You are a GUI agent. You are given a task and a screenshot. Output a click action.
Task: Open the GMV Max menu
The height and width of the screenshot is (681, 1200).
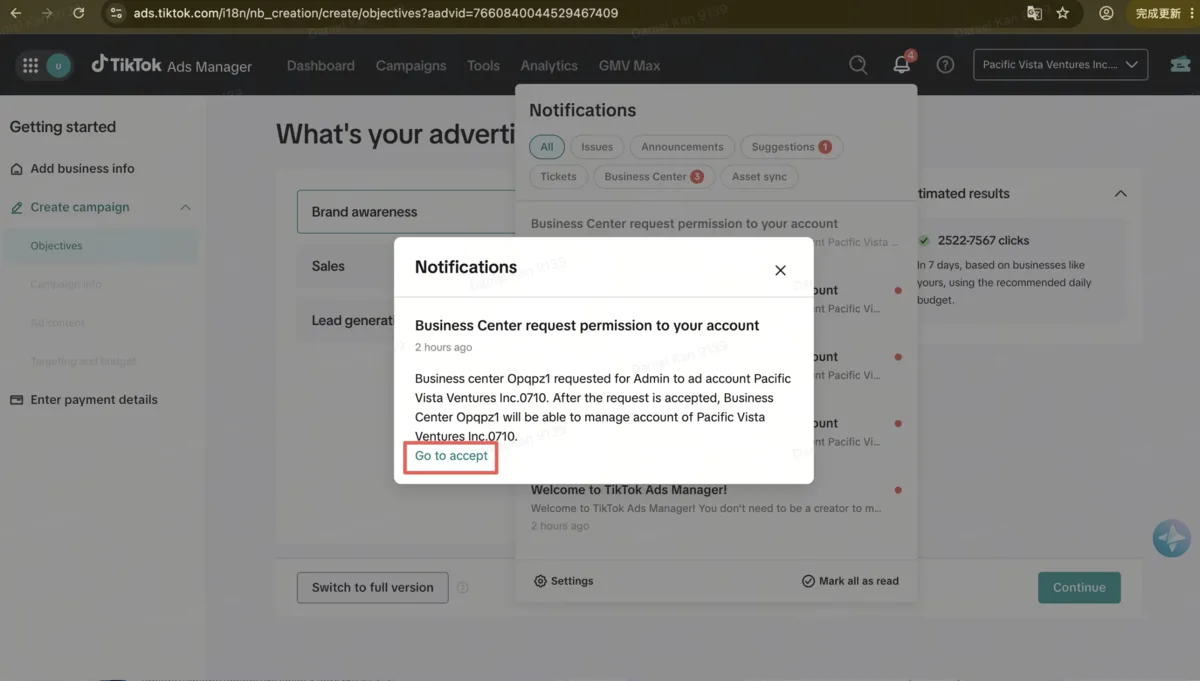pyautogui.click(x=629, y=65)
